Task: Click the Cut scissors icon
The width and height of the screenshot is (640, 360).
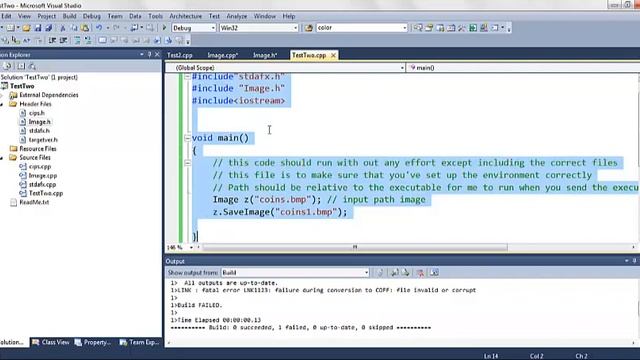Action: point(62,28)
